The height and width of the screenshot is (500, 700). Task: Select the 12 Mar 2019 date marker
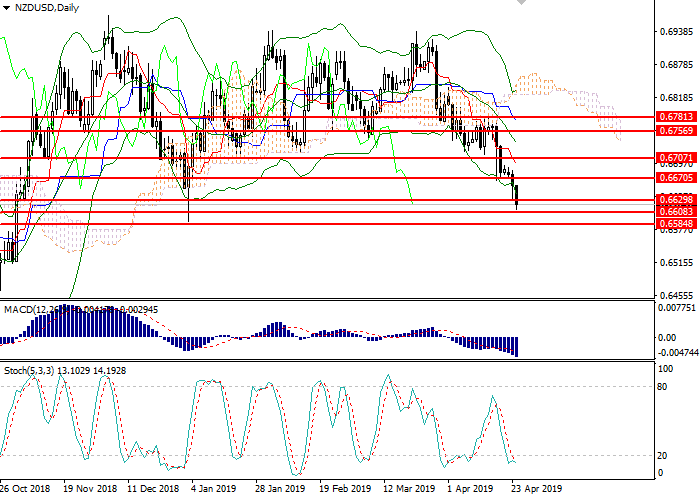408,490
